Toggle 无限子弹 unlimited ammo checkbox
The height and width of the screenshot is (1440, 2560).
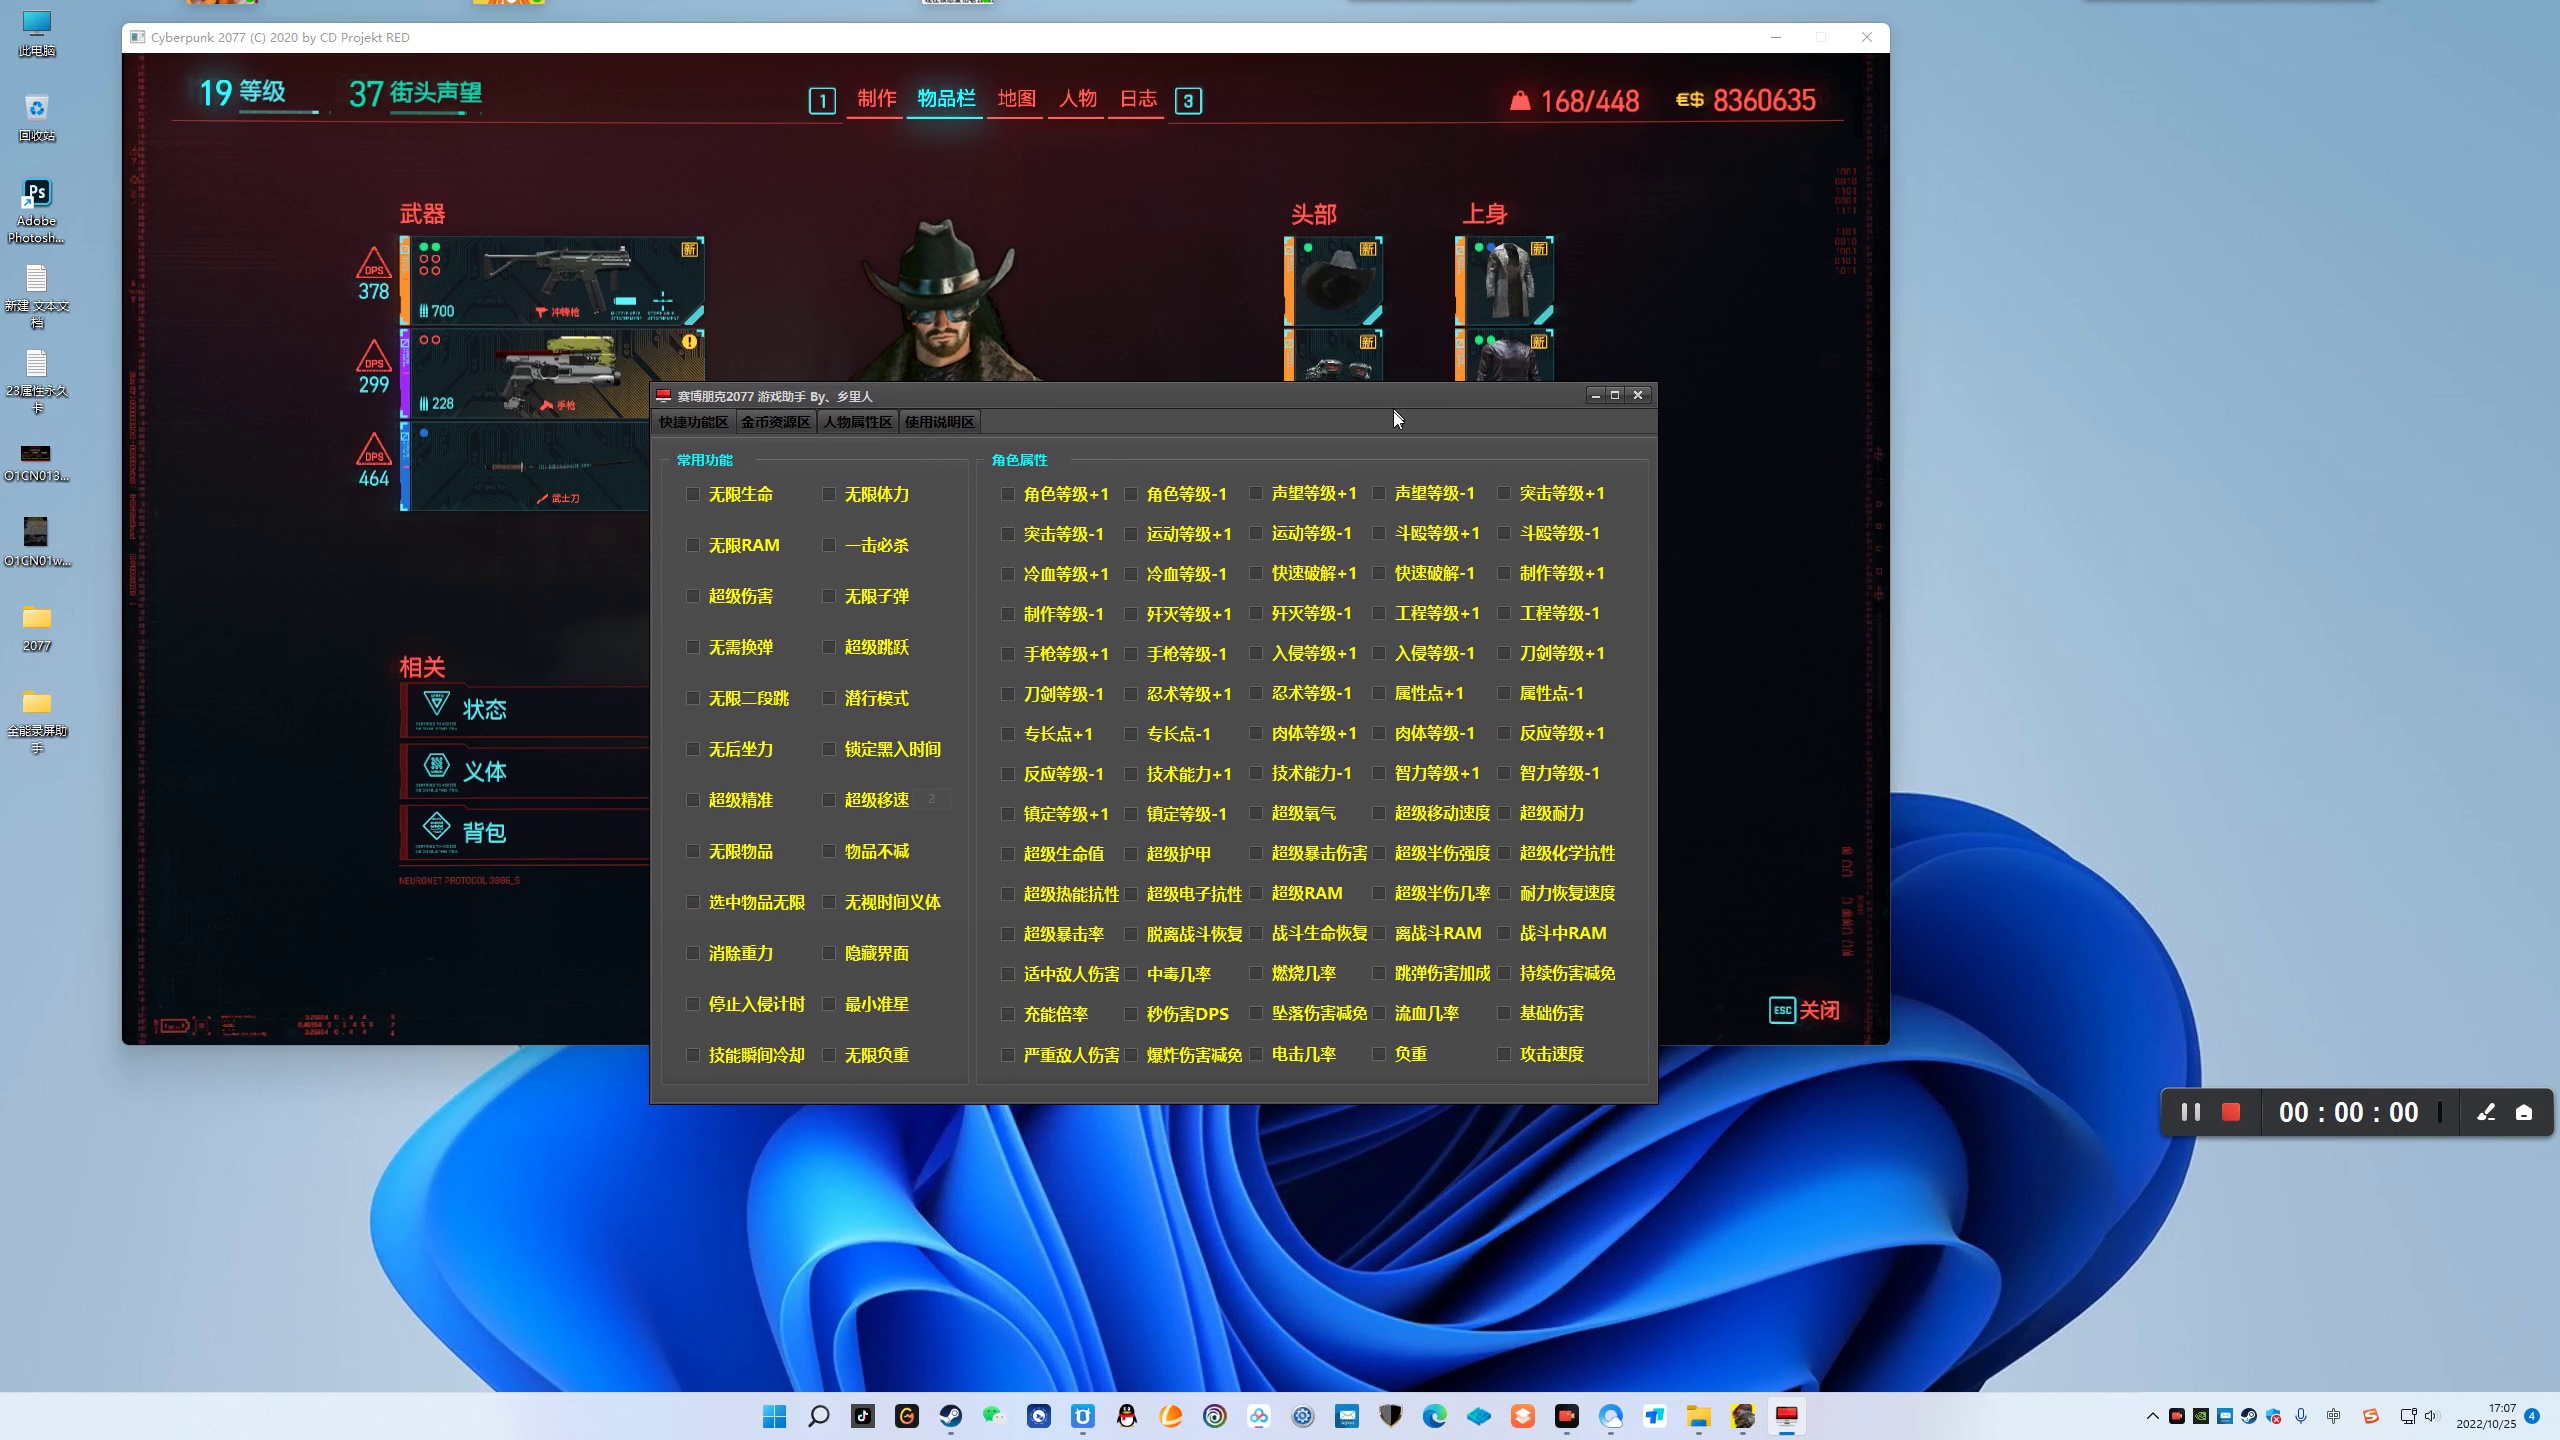point(829,596)
